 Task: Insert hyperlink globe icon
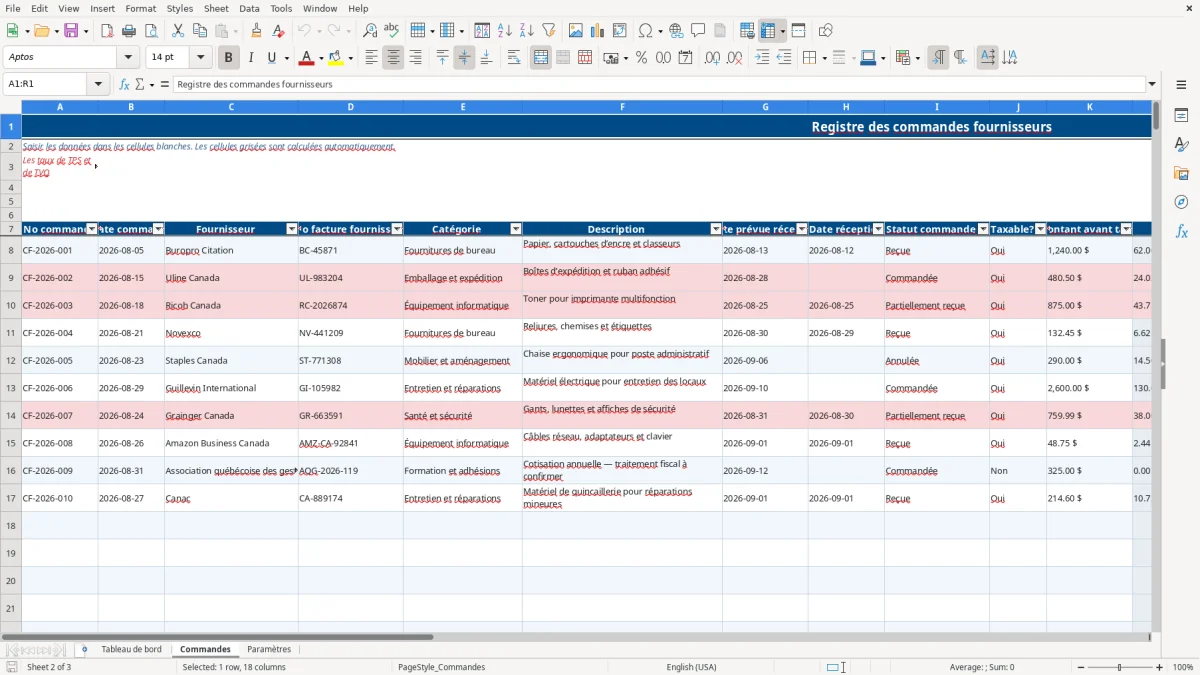tap(676, 31)
